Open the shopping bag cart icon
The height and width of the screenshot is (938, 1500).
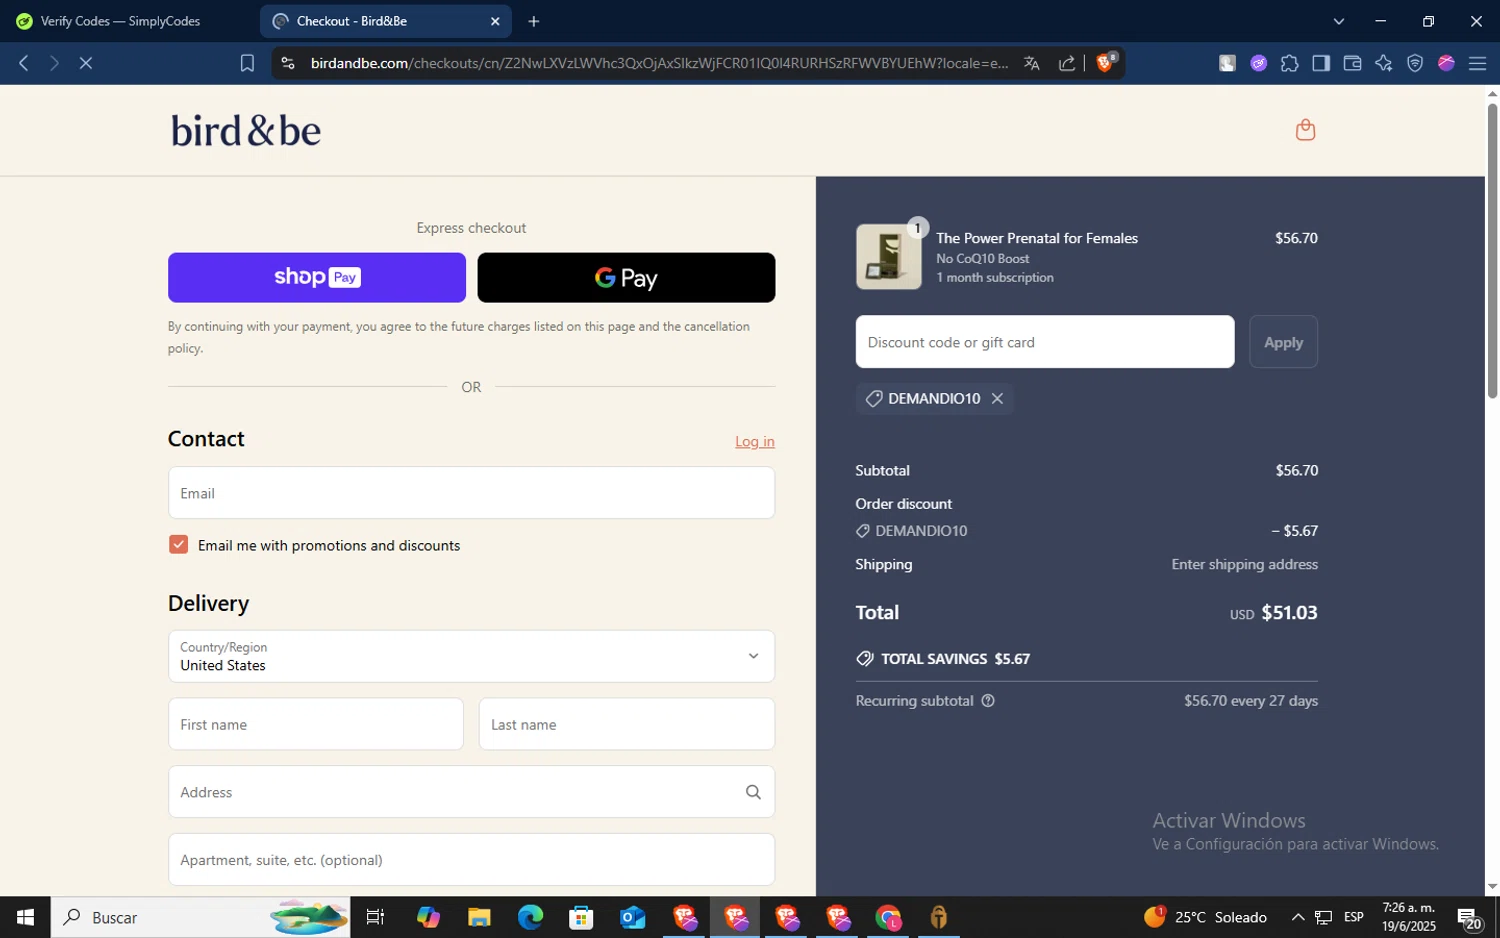pos(1305,130)
